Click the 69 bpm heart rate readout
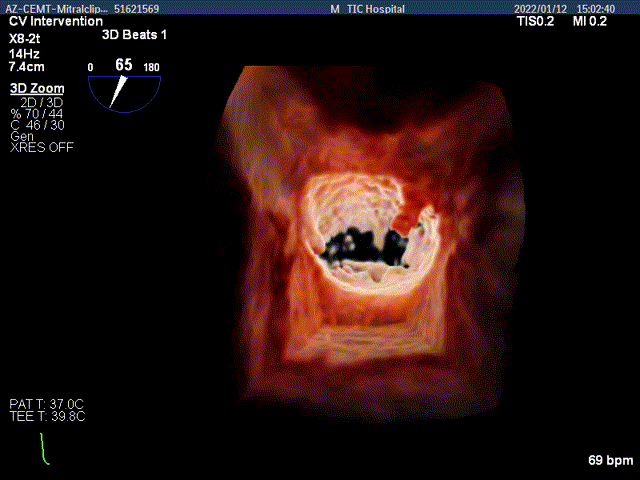The image size is (640, 480). coord(610,461)
